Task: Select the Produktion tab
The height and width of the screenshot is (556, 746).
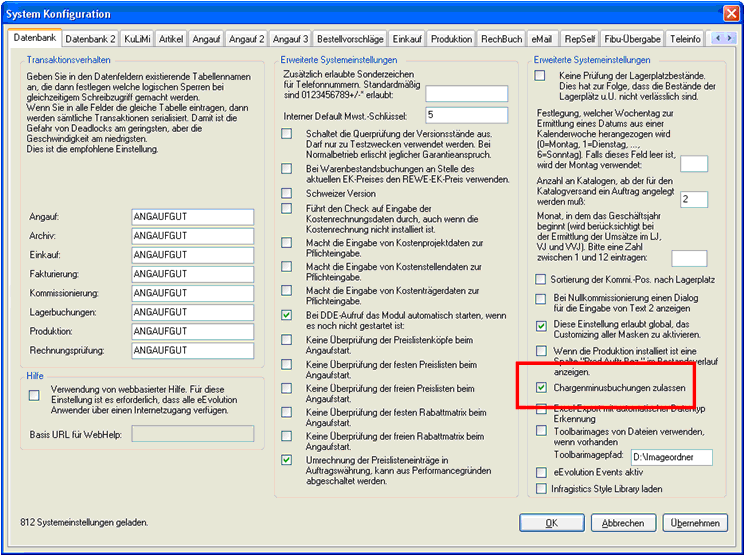Action: pyautogui.click(x=452, y=39)
